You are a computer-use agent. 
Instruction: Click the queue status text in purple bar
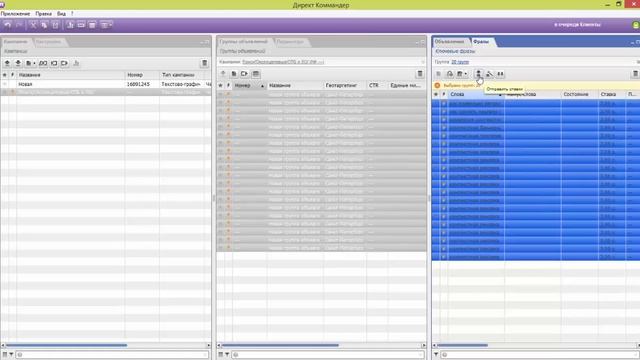(x=577, y=25)
